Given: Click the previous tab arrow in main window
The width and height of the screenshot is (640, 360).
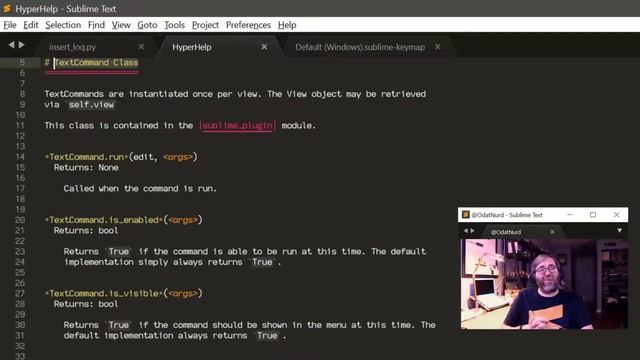Looking at the screenshot, I should pos(11,44).
